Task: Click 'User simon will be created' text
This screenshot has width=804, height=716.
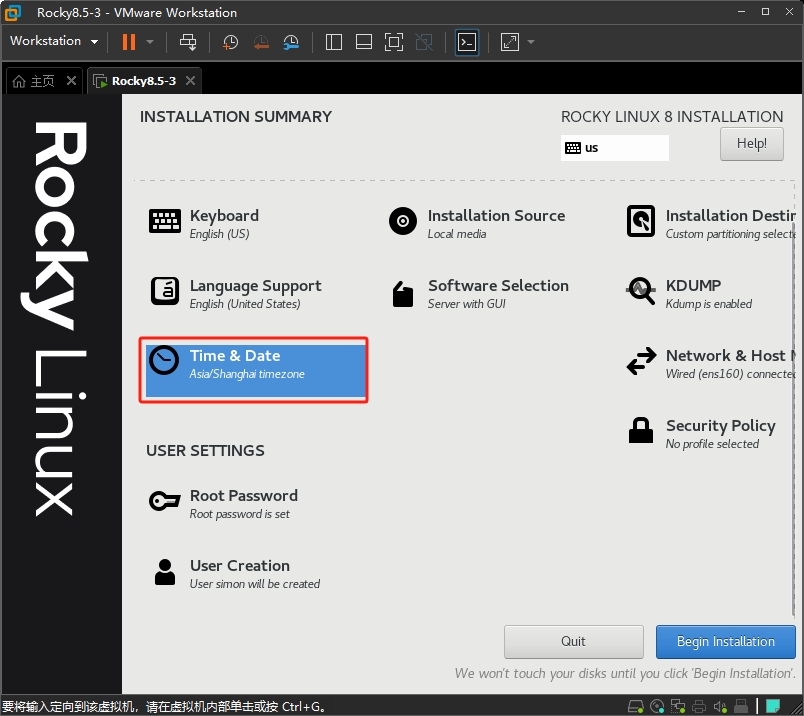Action: click(x=255, y=584)
